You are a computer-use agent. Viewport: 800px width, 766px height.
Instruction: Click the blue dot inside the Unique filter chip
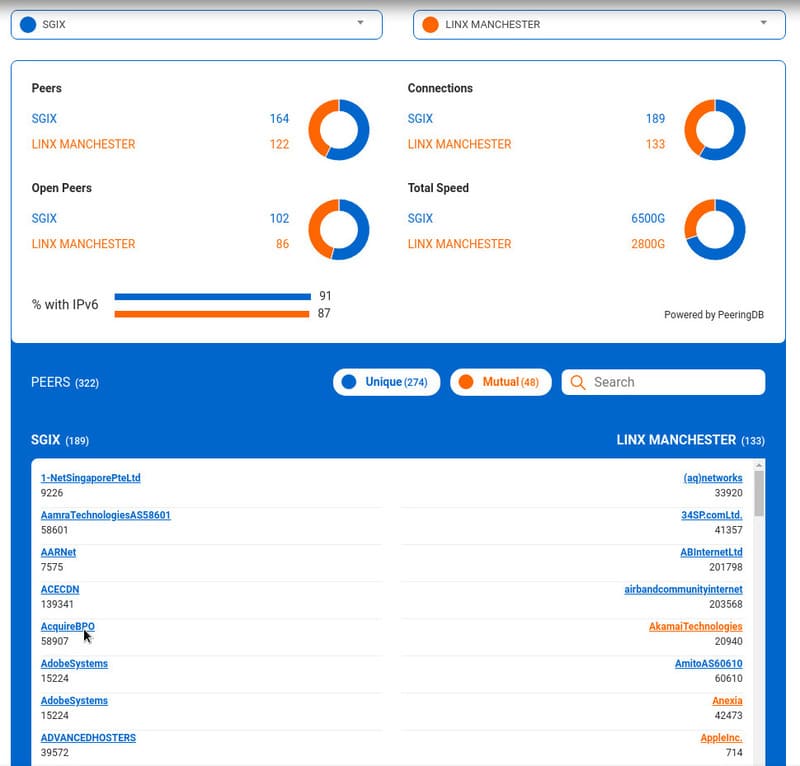coord(352,382)
